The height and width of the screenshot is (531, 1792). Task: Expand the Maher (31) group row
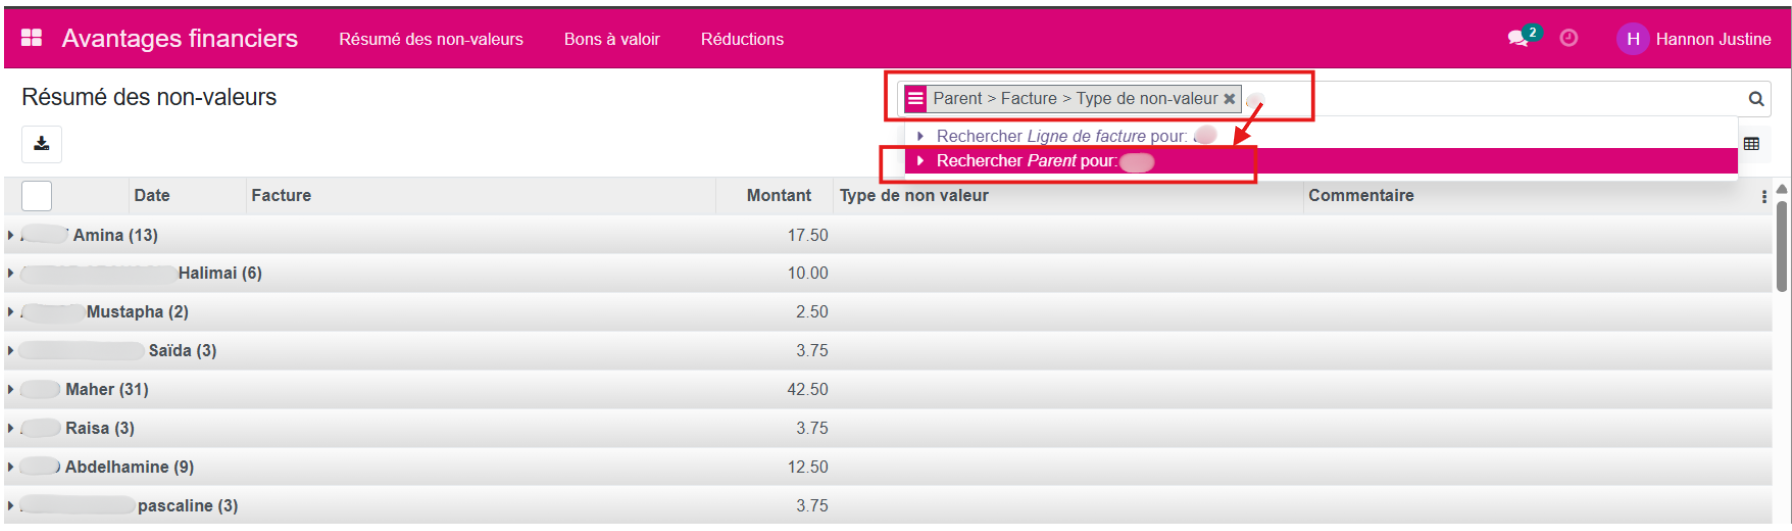tap(11, 389)
